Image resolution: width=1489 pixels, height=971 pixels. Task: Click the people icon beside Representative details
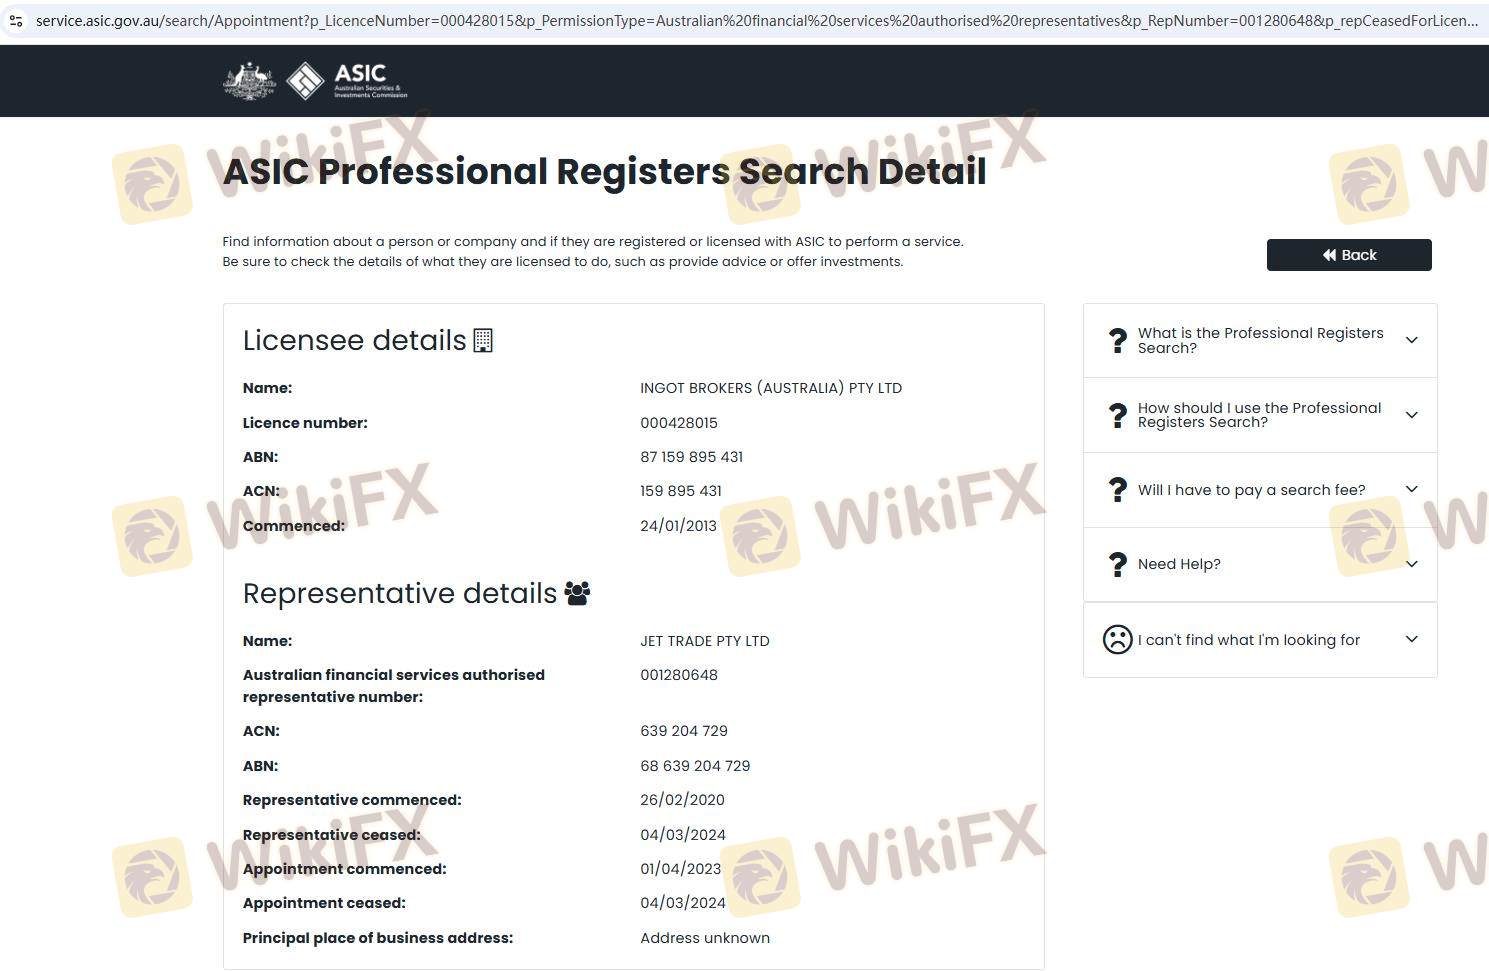click(x=577, y=594)
